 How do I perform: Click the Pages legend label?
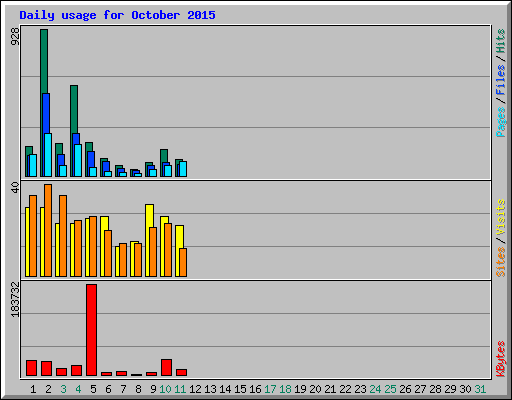click(500, 122)
